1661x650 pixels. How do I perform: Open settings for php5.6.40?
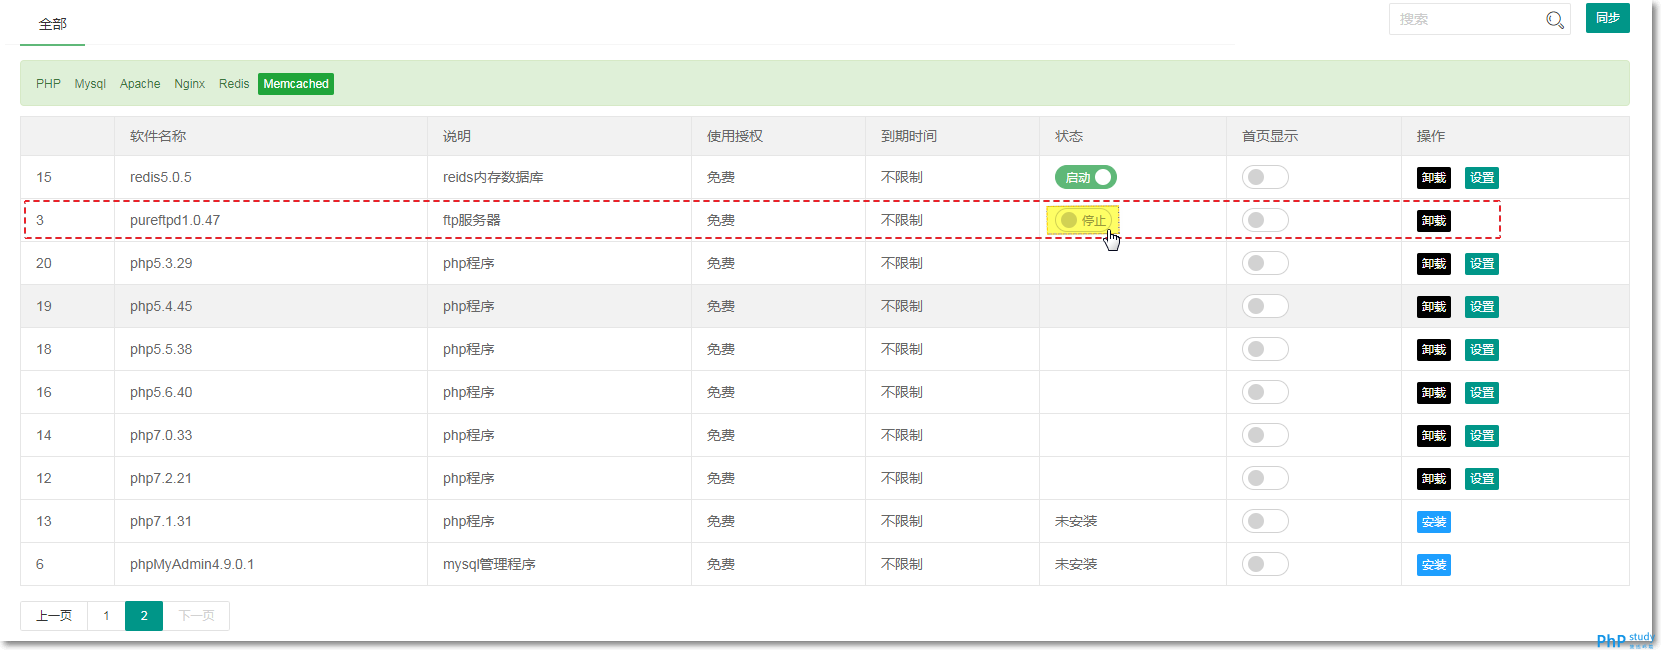coord(1481,393)
